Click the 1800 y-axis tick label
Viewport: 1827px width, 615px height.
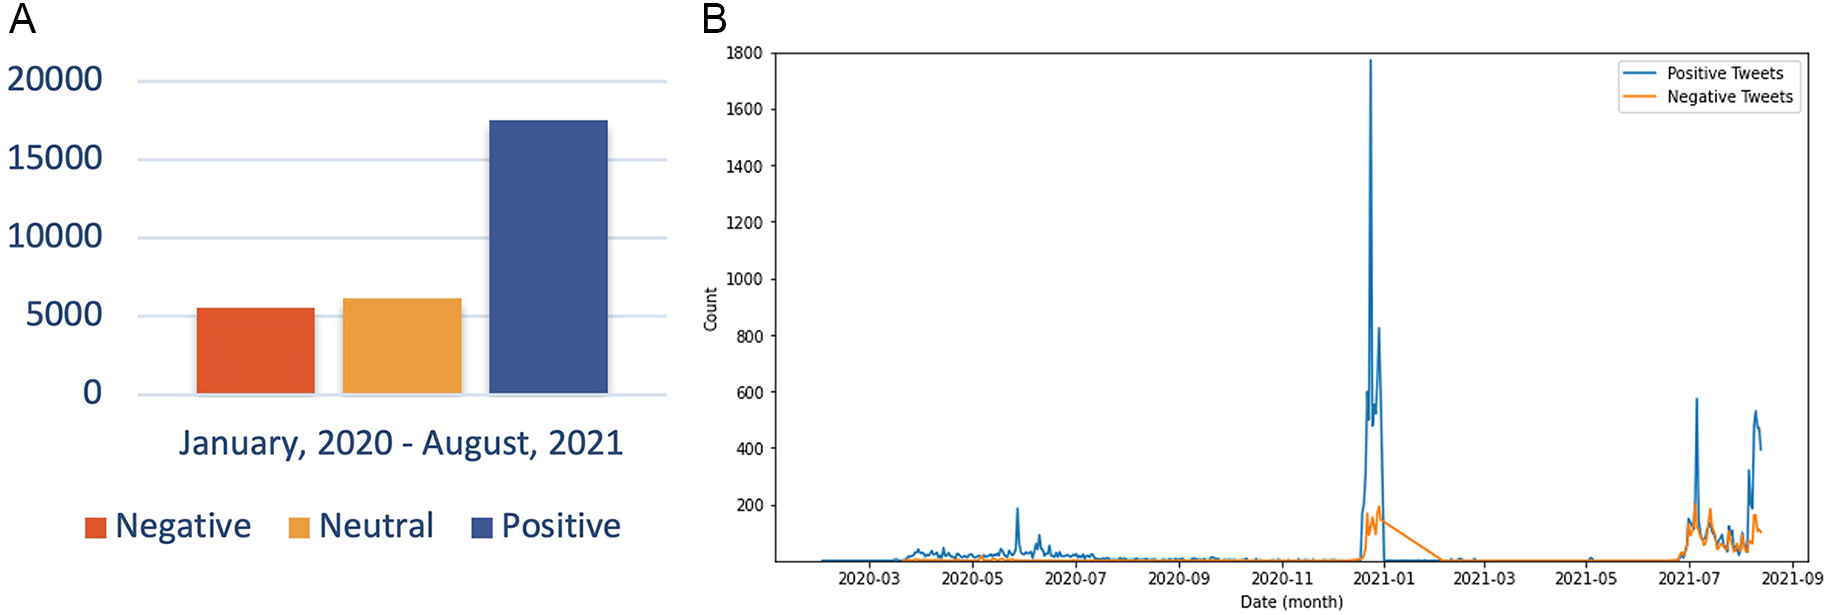point(744,53)
